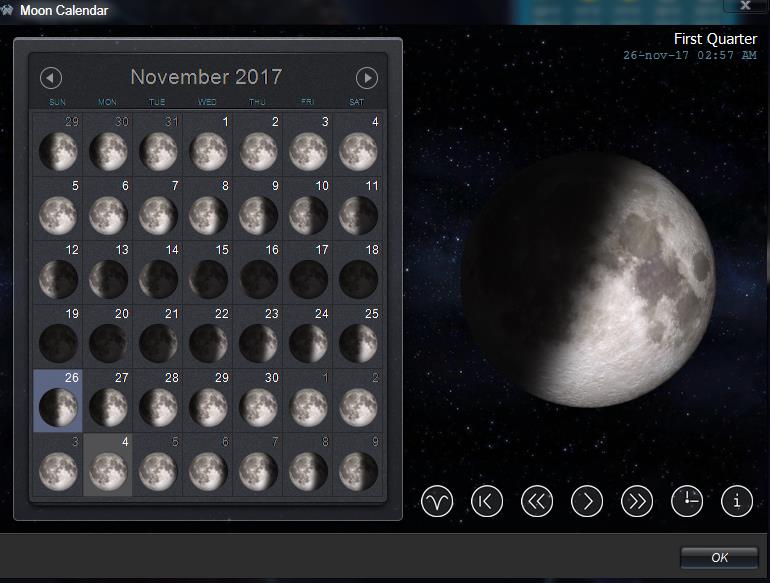Click the clock icon round button
Viewport: 770px width, 583px height.
pyautogui.click(x=687, y=501)
